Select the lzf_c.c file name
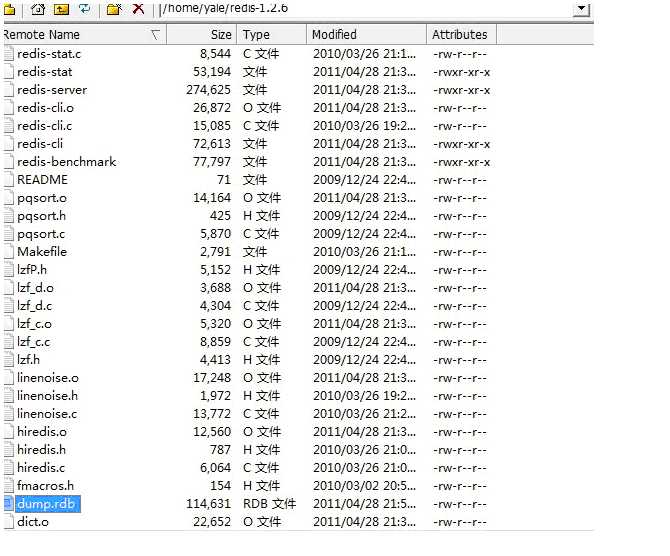 click(x=34, y=342)
